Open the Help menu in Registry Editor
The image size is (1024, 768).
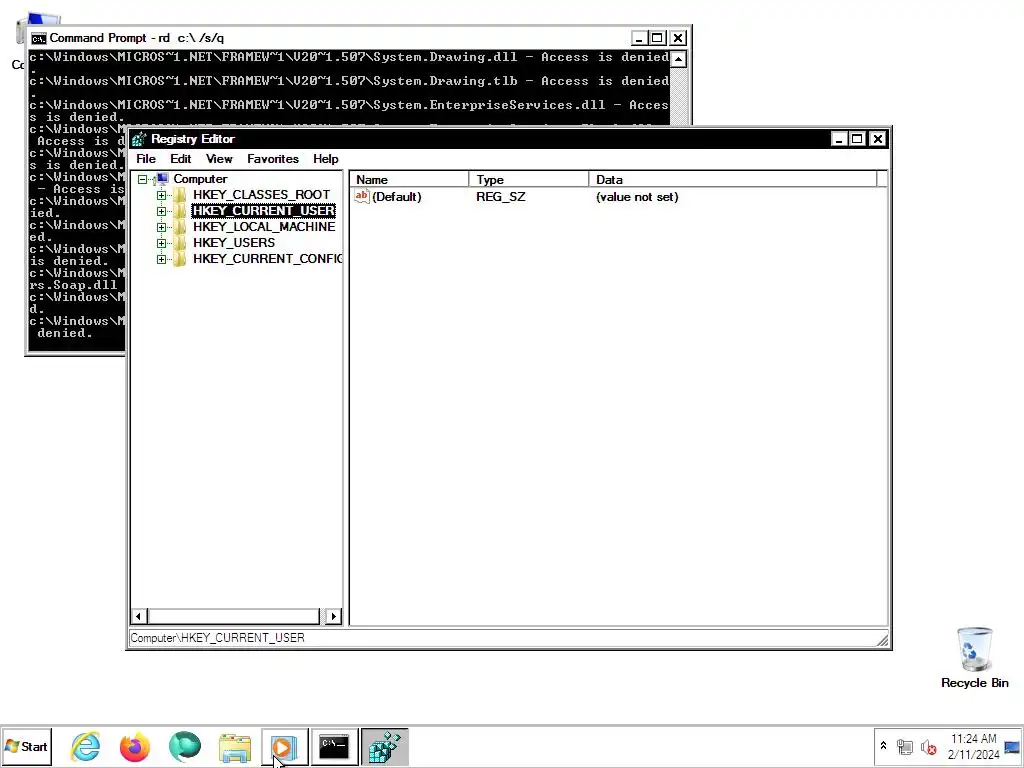(x=325, y=159)
